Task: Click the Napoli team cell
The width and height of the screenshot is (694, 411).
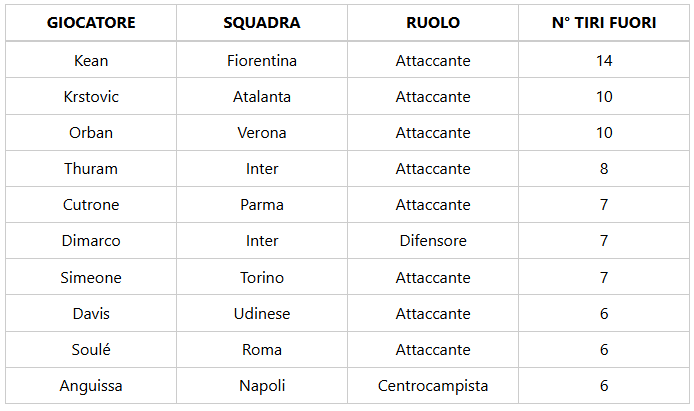Action: (262, 386)
